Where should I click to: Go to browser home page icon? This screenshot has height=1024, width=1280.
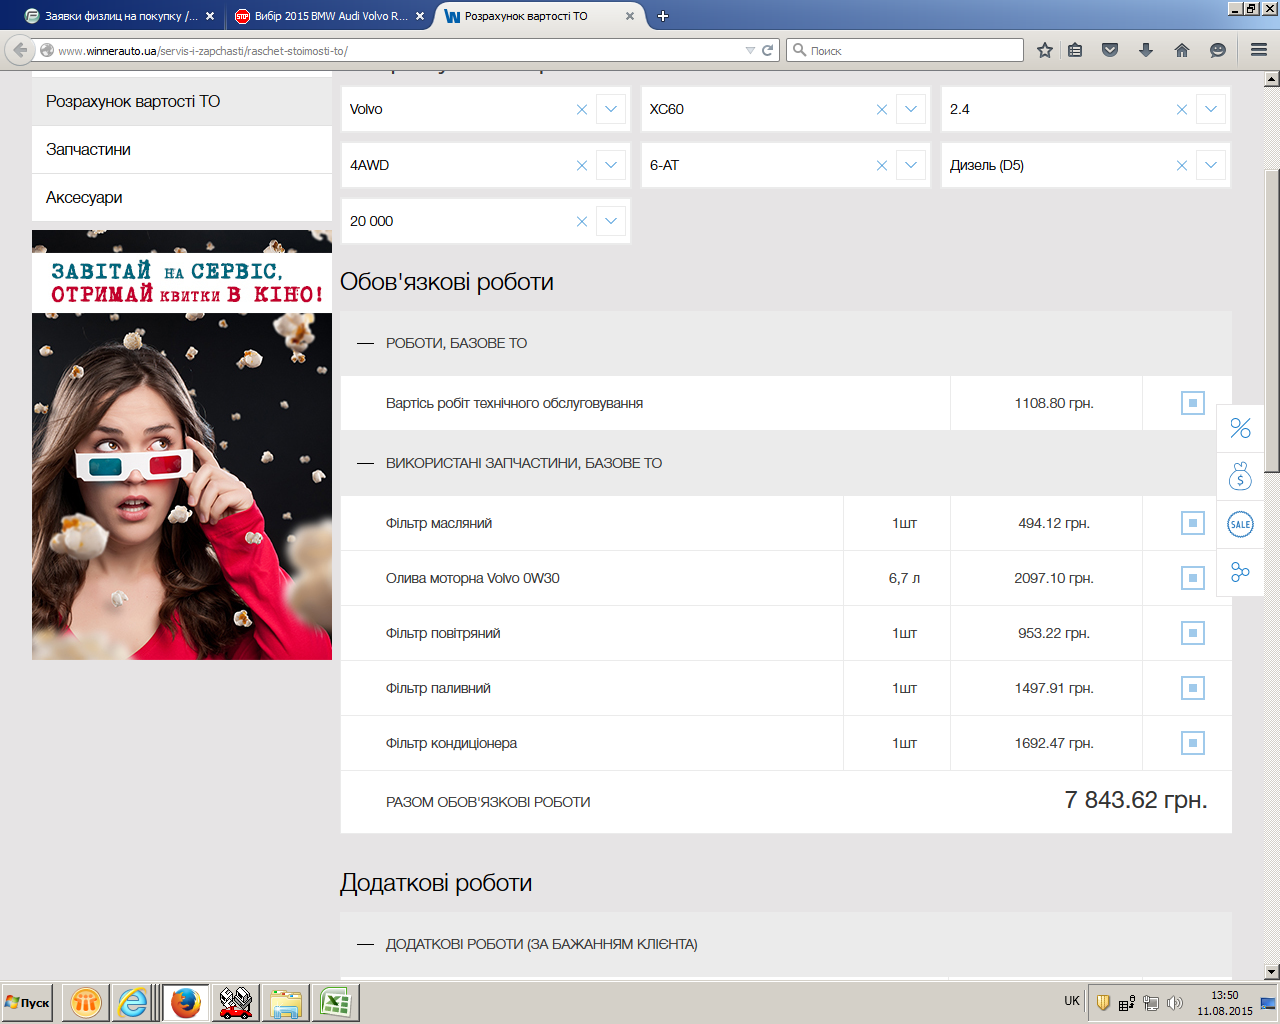(1182, 50)
